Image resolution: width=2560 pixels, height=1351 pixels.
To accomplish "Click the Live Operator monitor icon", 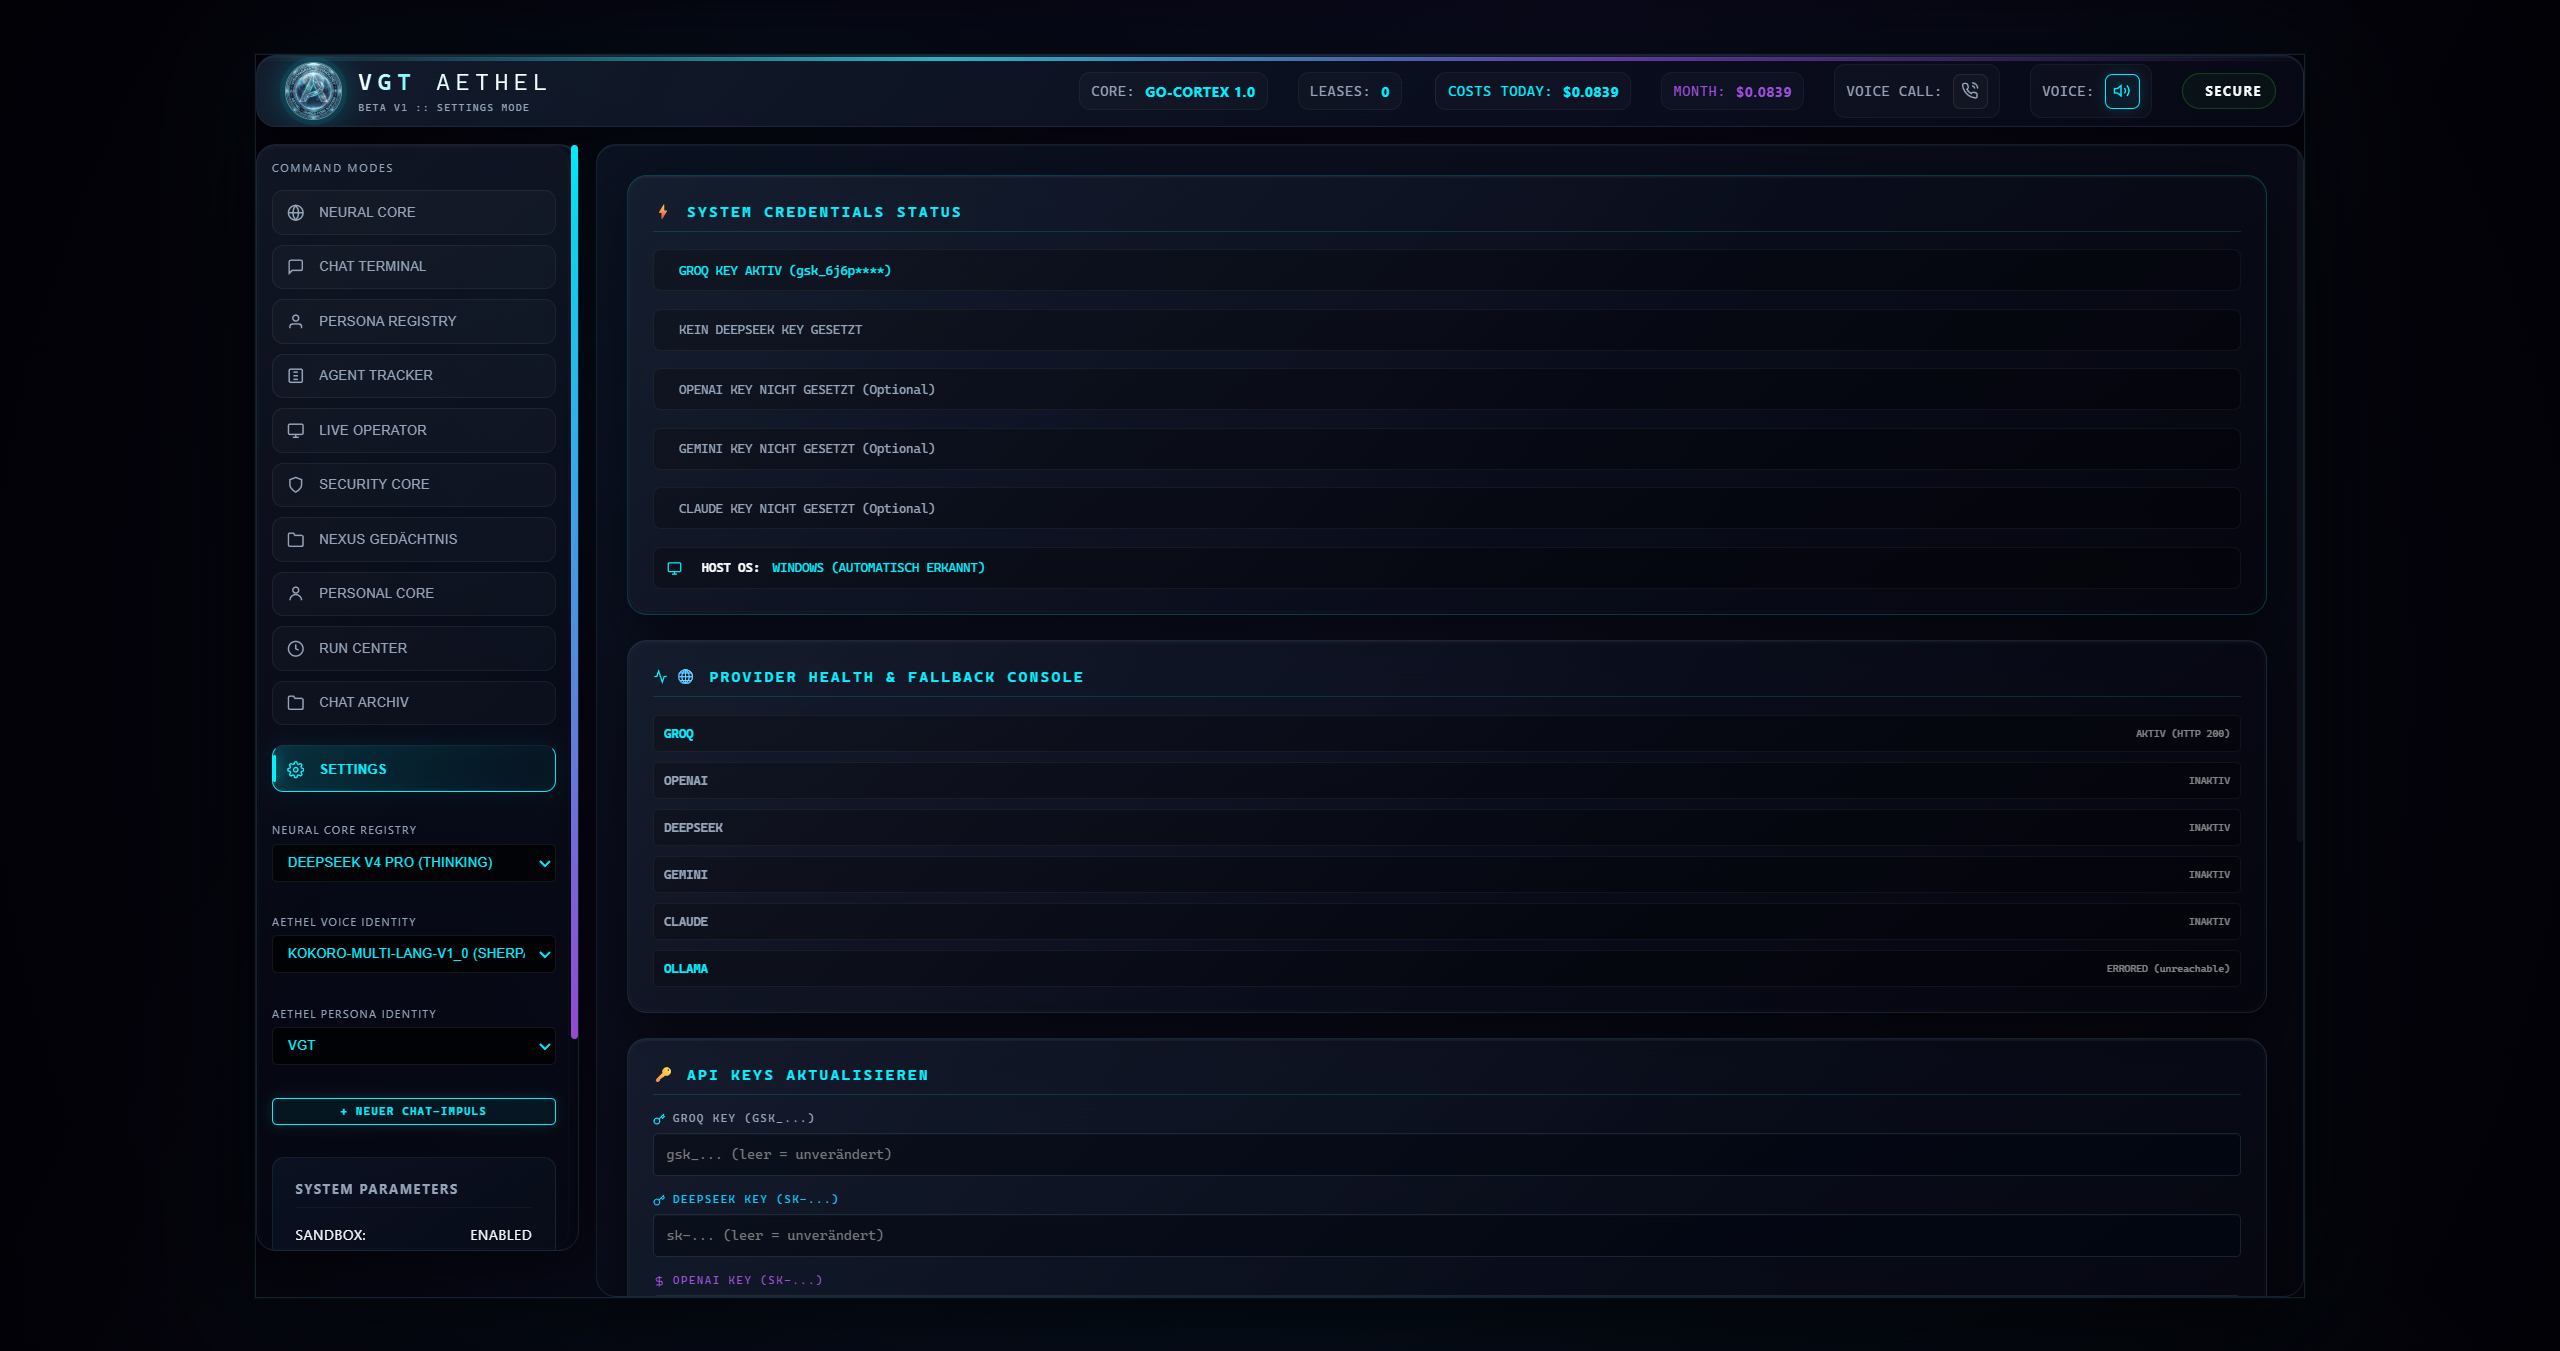I will click(296, 431).
